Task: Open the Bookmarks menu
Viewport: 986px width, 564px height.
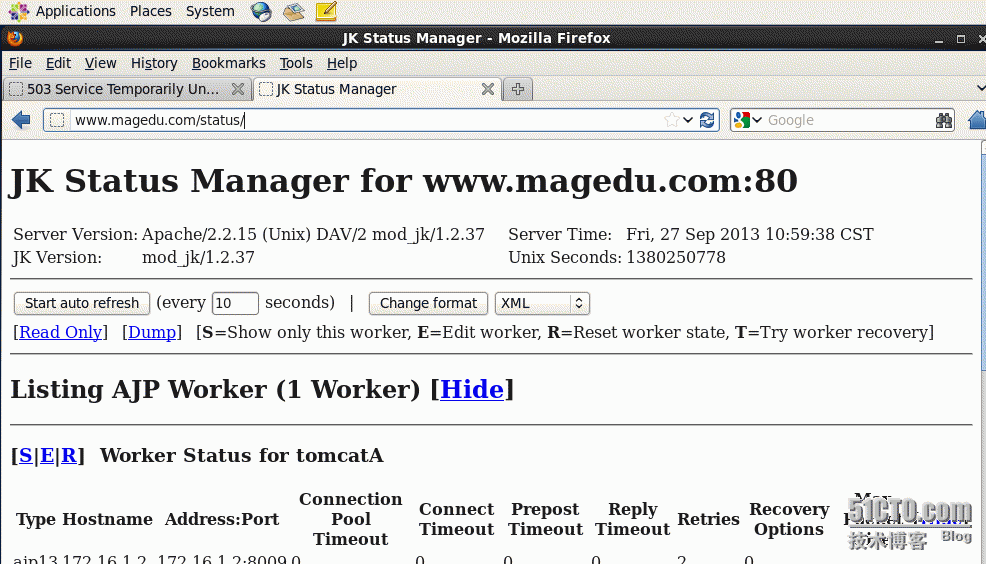Action: click(x=228, y=64)
